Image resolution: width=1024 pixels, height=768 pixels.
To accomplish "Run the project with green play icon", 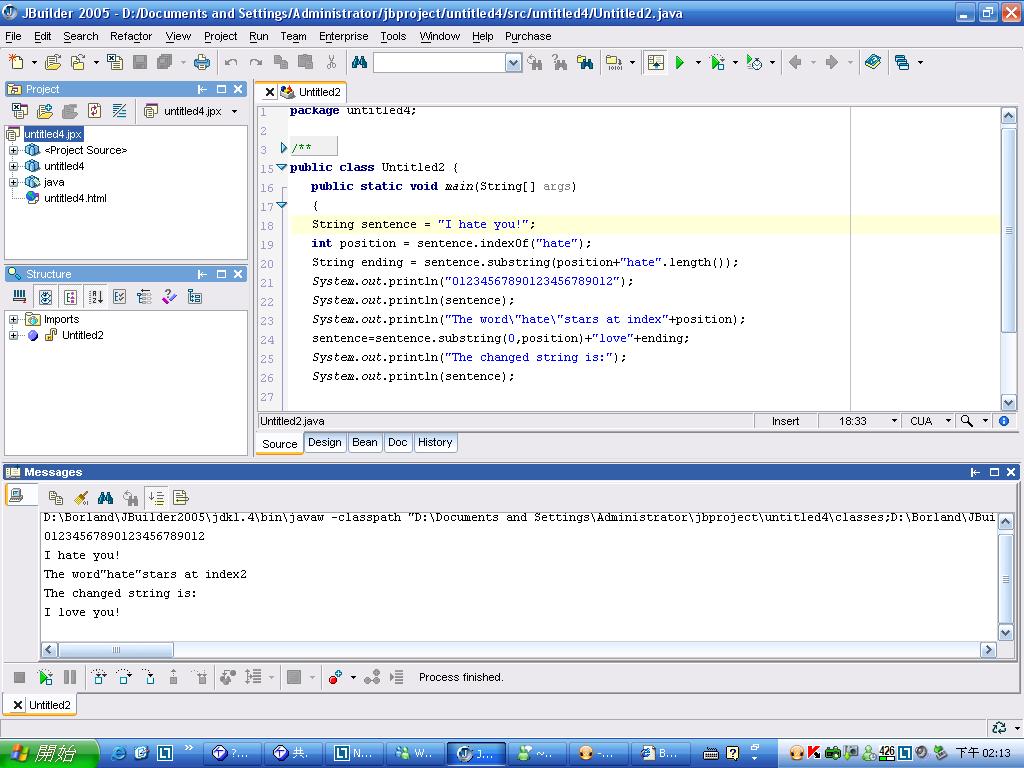I will coord(680,62).
